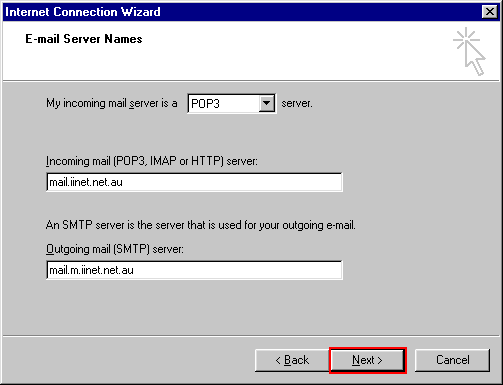
Task: Click the 'An SMTP server is the server' description text
Action: coord(201,225)
